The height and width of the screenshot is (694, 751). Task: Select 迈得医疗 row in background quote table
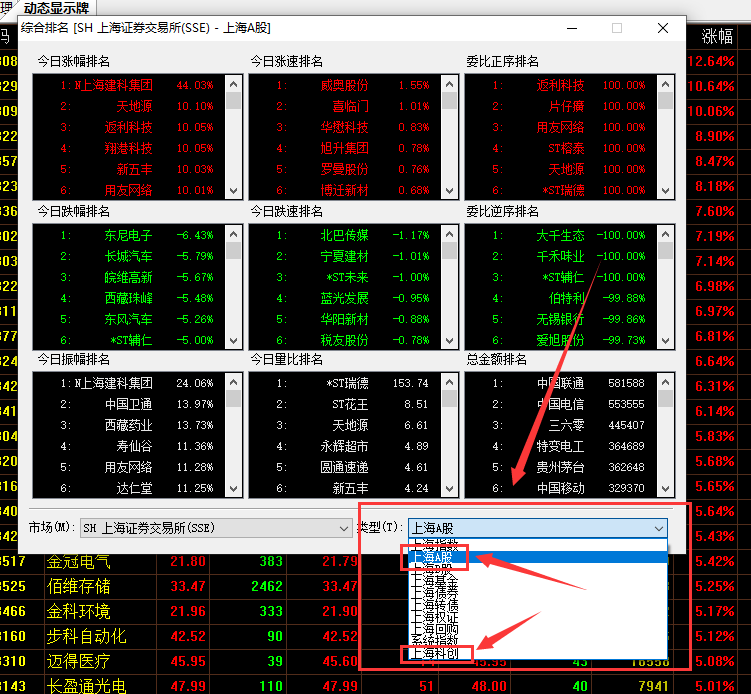(79, 661)
